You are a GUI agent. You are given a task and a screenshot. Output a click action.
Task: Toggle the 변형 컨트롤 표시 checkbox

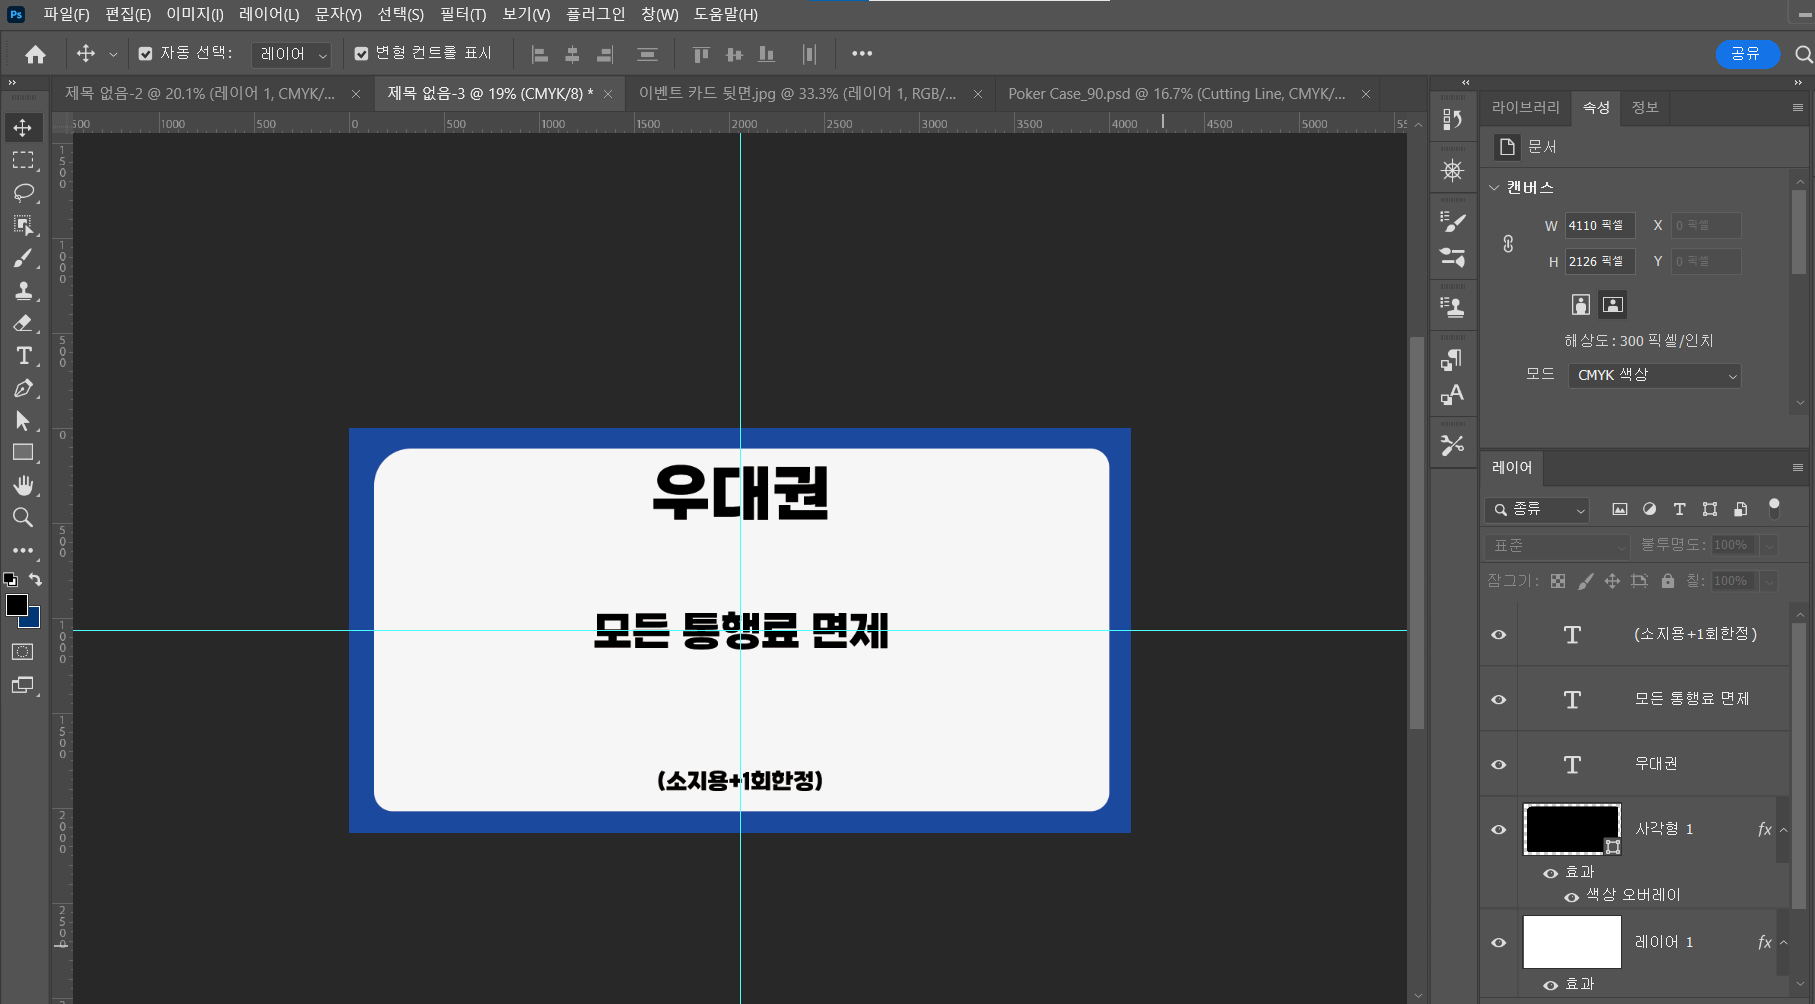[361, 54]
